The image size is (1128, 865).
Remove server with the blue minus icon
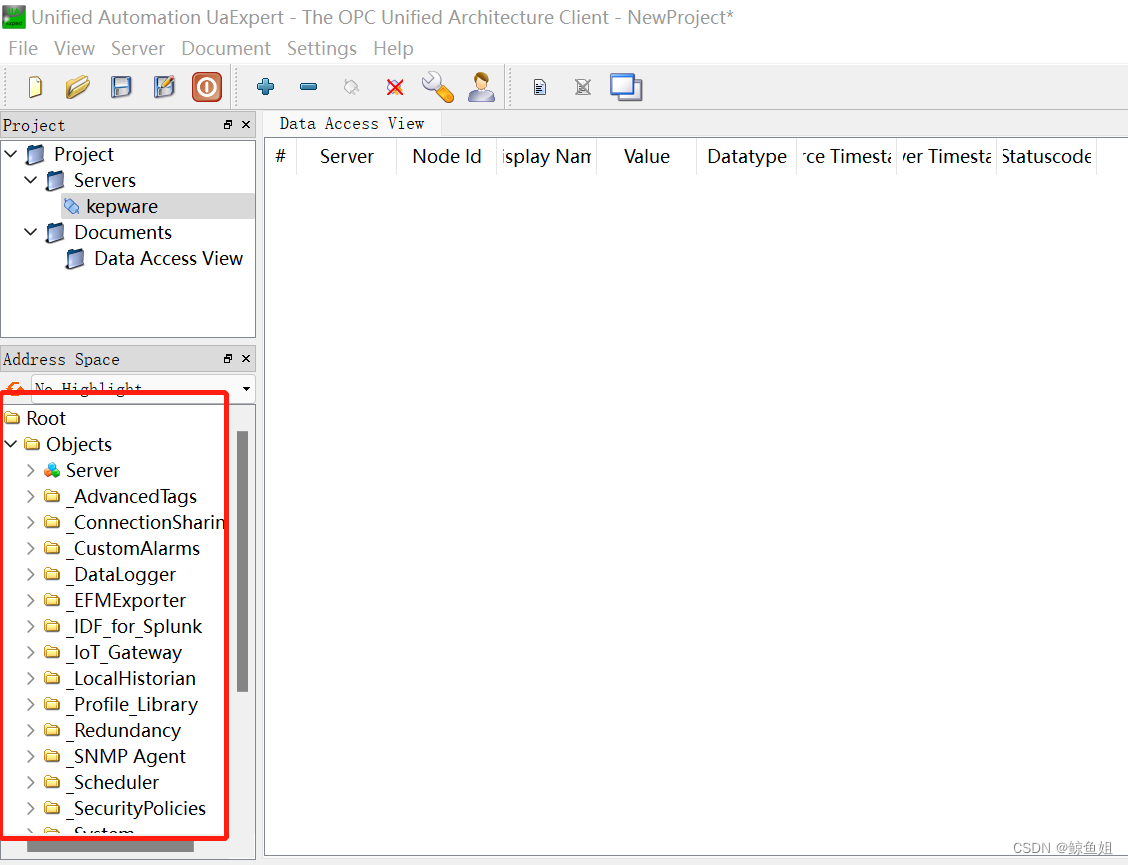tap(309, 87)
